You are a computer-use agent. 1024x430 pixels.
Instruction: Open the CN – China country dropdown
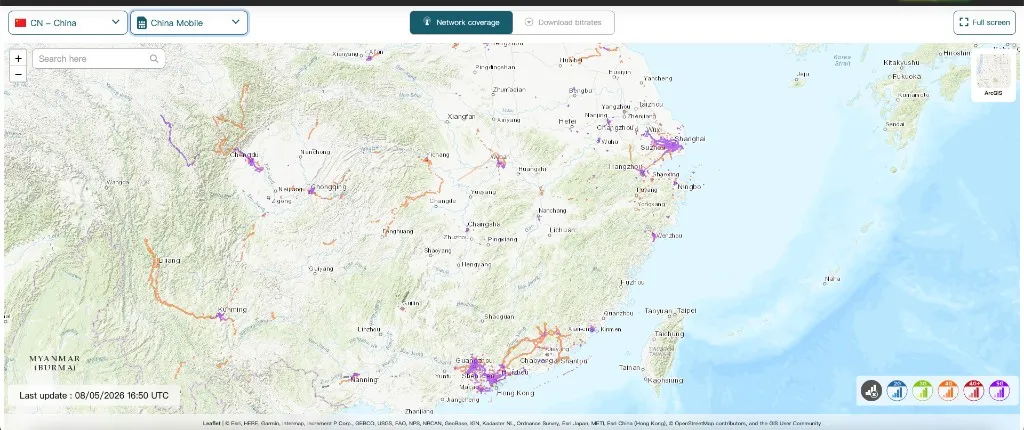[x=68, y=22]
